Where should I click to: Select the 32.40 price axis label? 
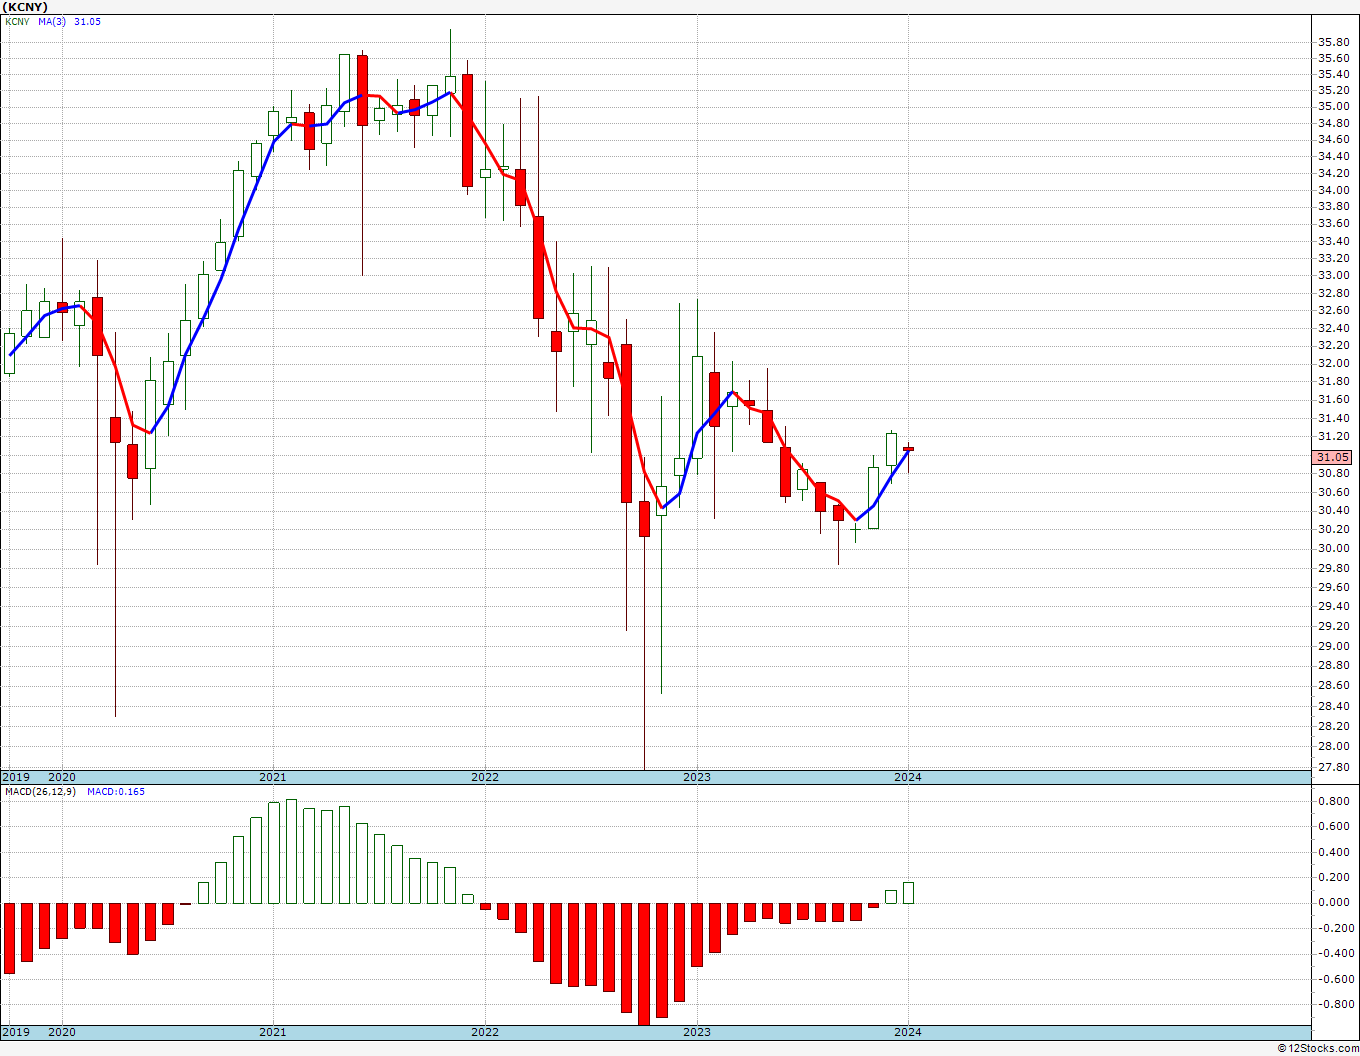point(1333,328)
